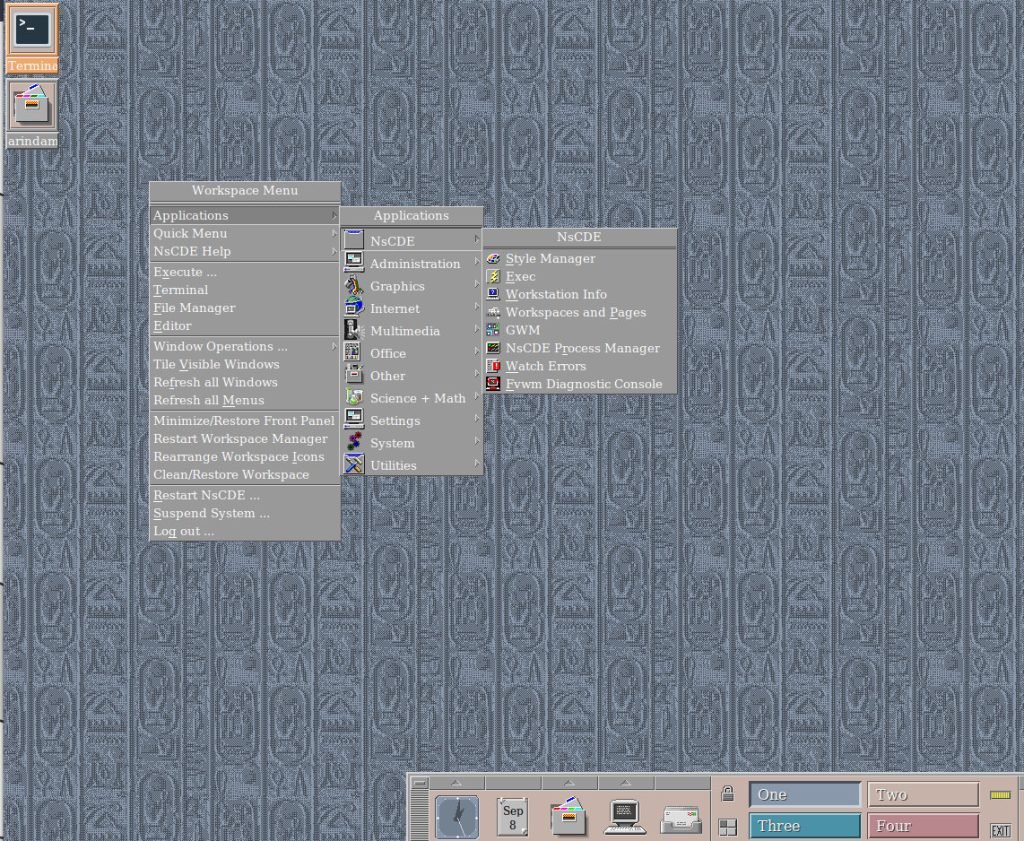Click the Internet globe category icon
The height and width of the screenshot is (841, 1024).
click(x=353, y=308)
